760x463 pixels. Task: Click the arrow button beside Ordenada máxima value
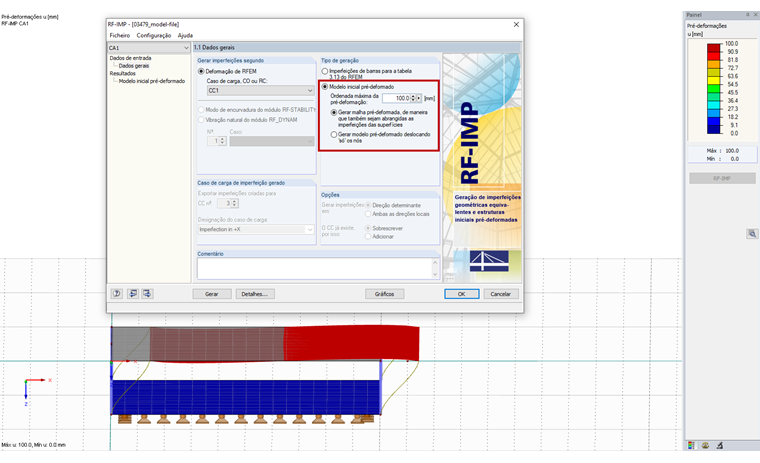pos(419,98)
